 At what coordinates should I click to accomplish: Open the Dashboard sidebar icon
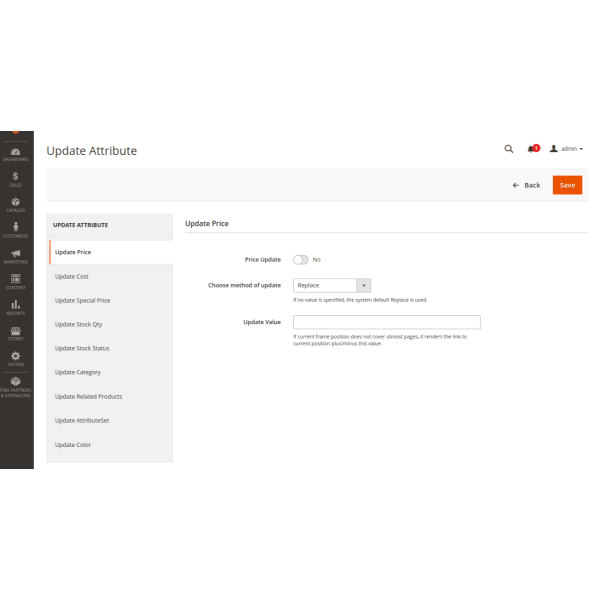(x=15, y=153)
